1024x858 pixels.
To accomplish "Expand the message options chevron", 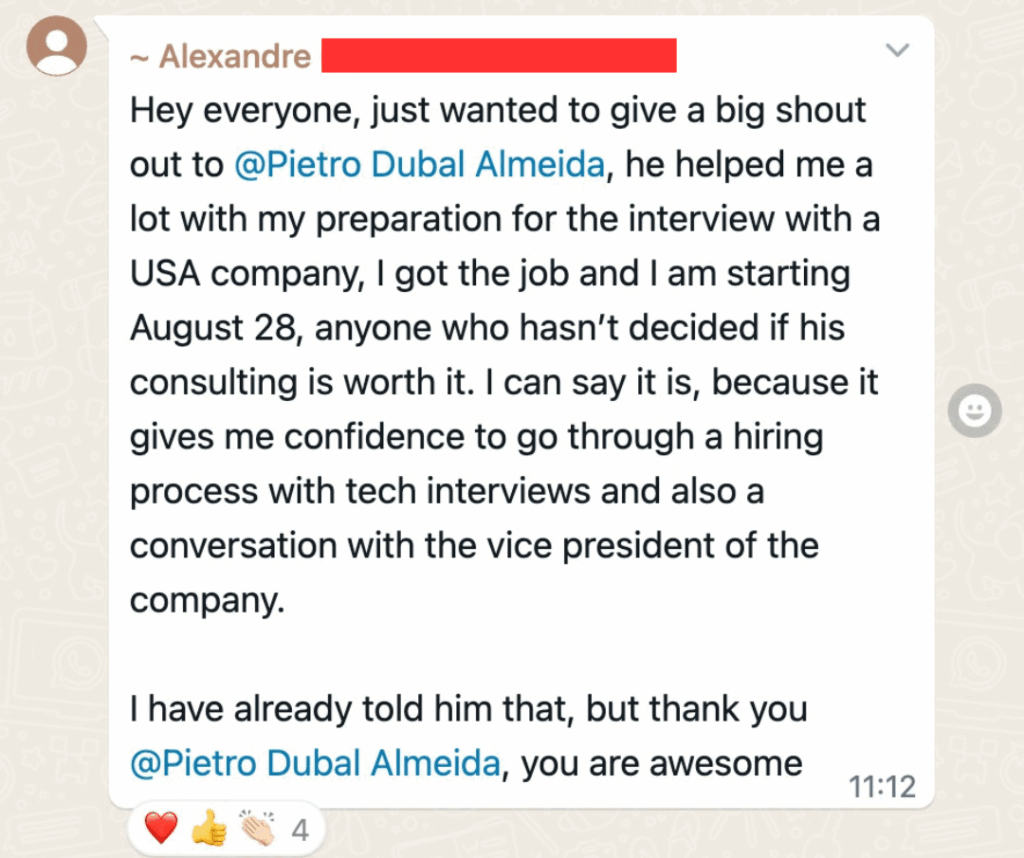I will click(x=898, y=50).
